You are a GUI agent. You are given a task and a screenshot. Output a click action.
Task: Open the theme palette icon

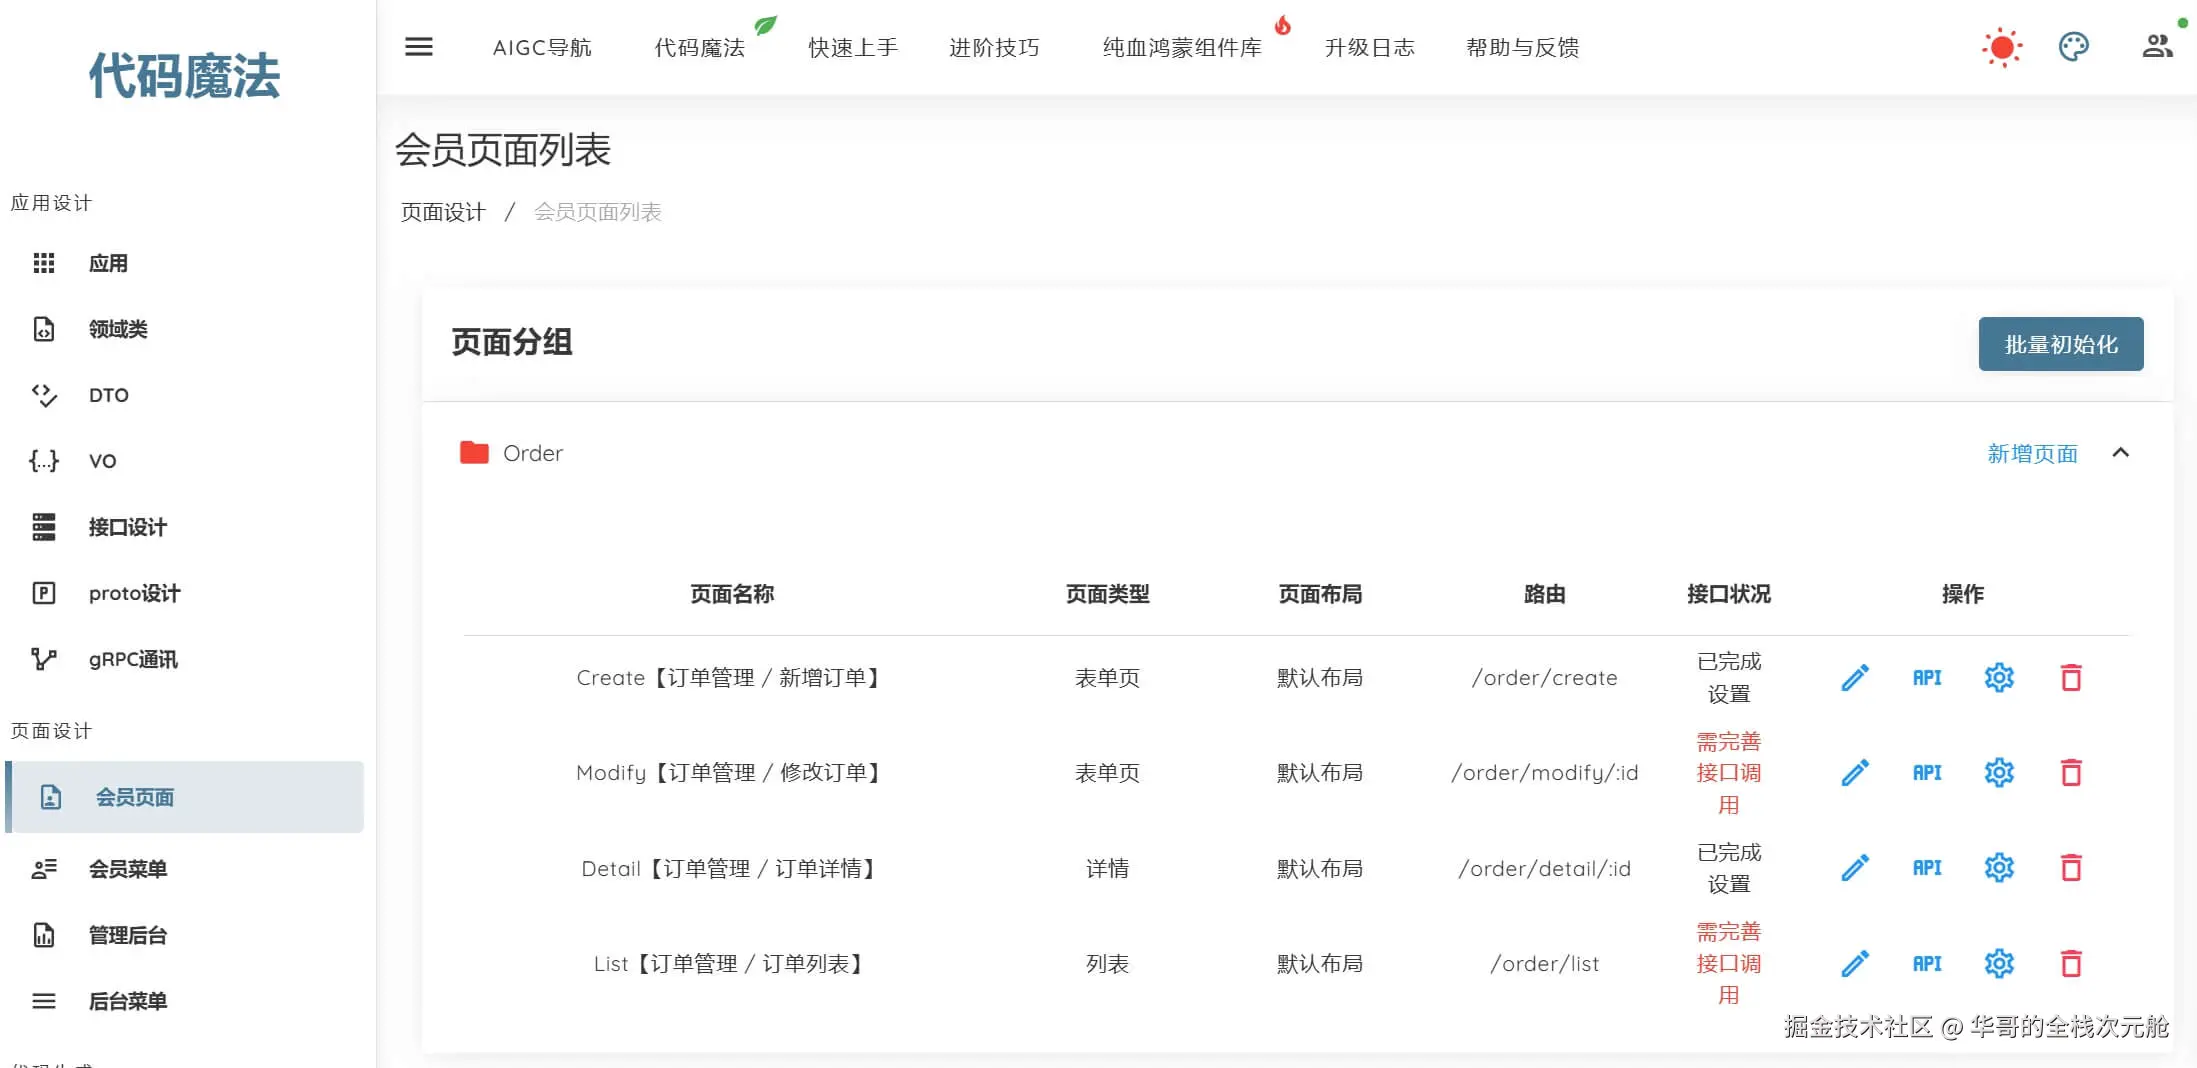[x=2074, y=47]
